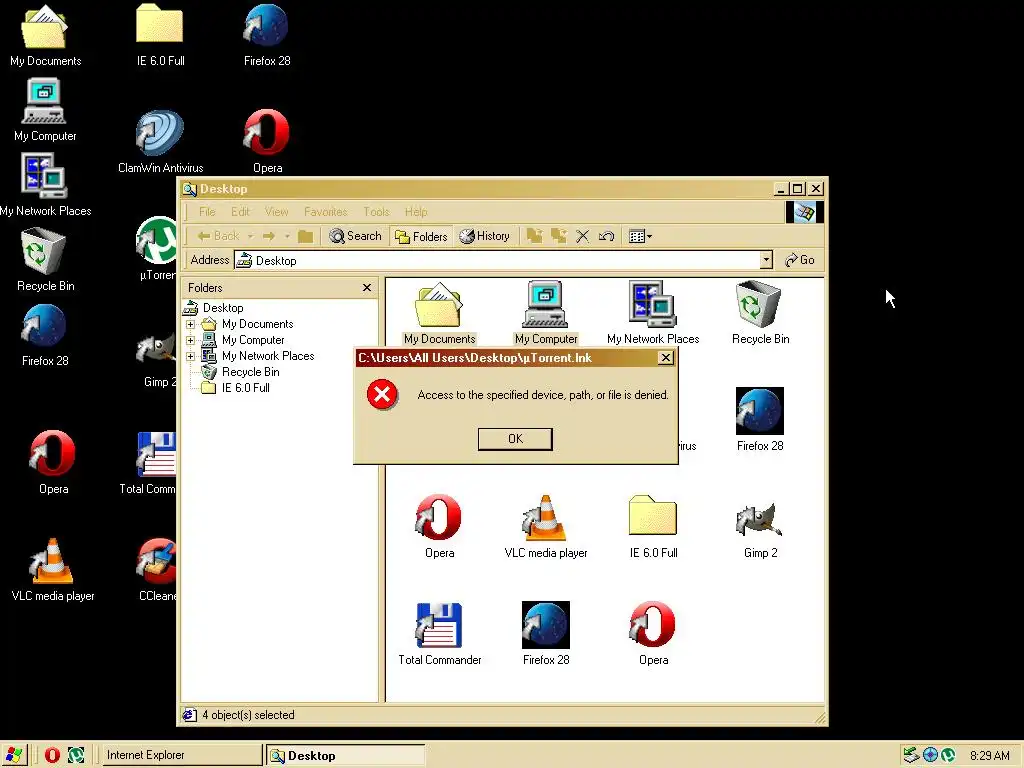Open the View menu
This screenshot has width=1024, height=768.
pyautogui.click(x=276, y=212)
